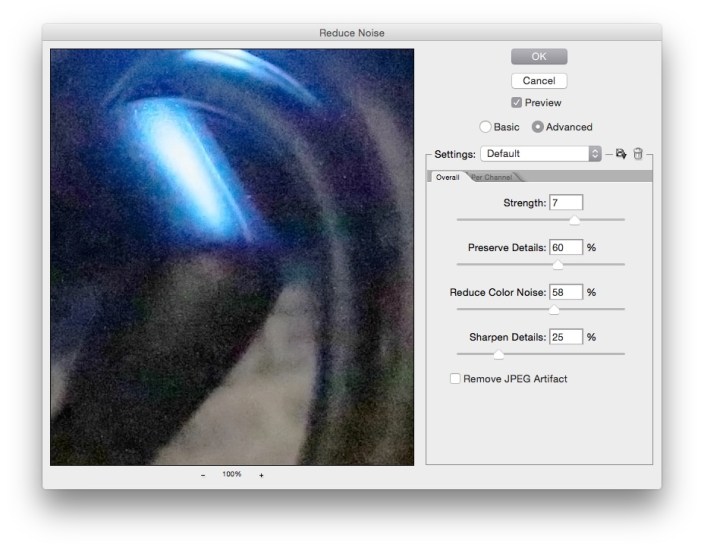Uncheck the Preview checkbox
The image size is (704, 550).
point(516,103)
